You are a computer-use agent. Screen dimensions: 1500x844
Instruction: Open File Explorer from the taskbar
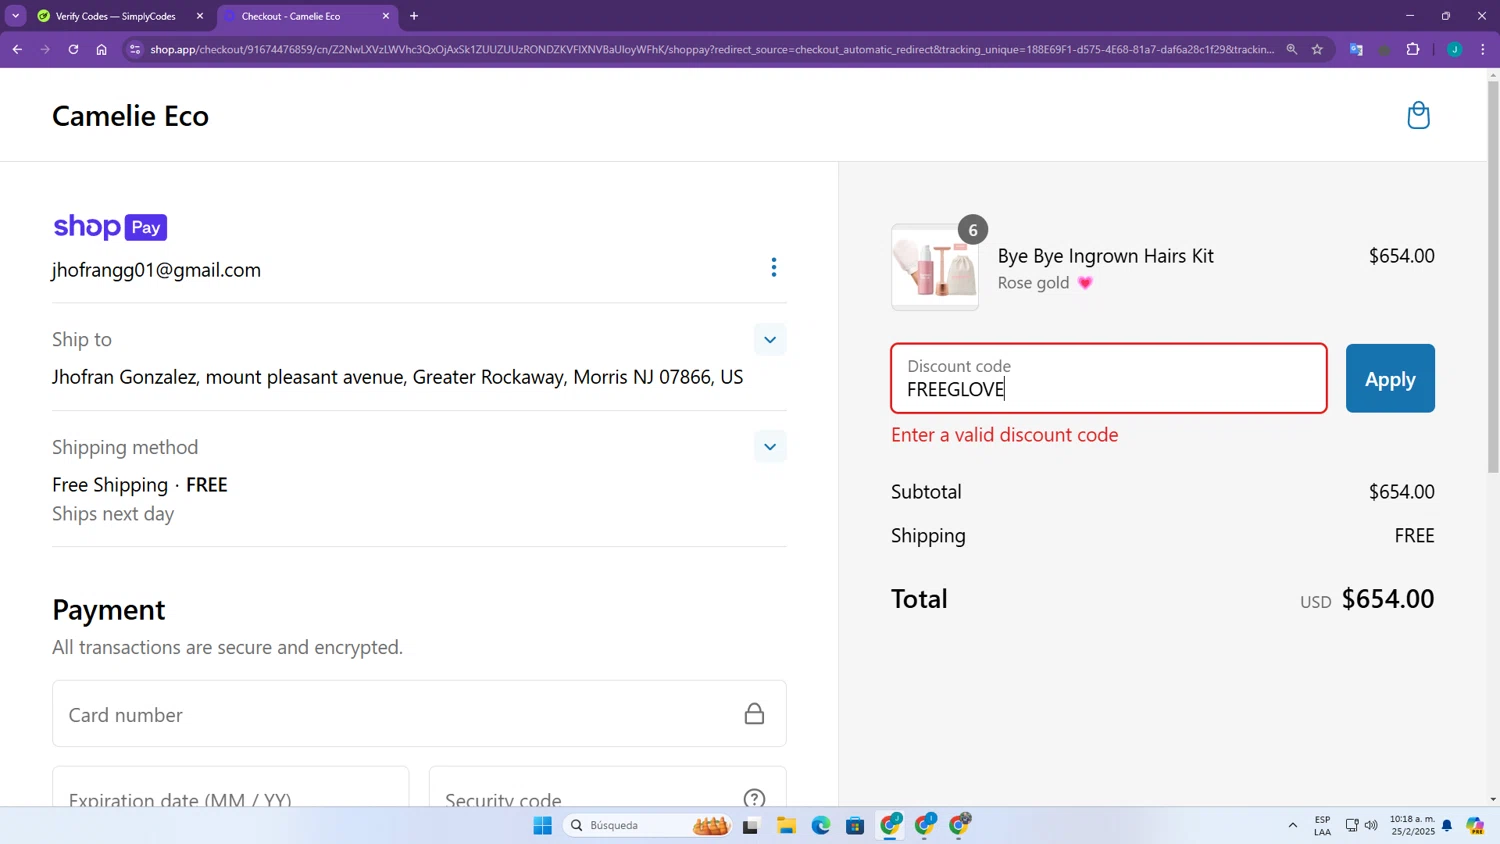(x=786, y=825)
